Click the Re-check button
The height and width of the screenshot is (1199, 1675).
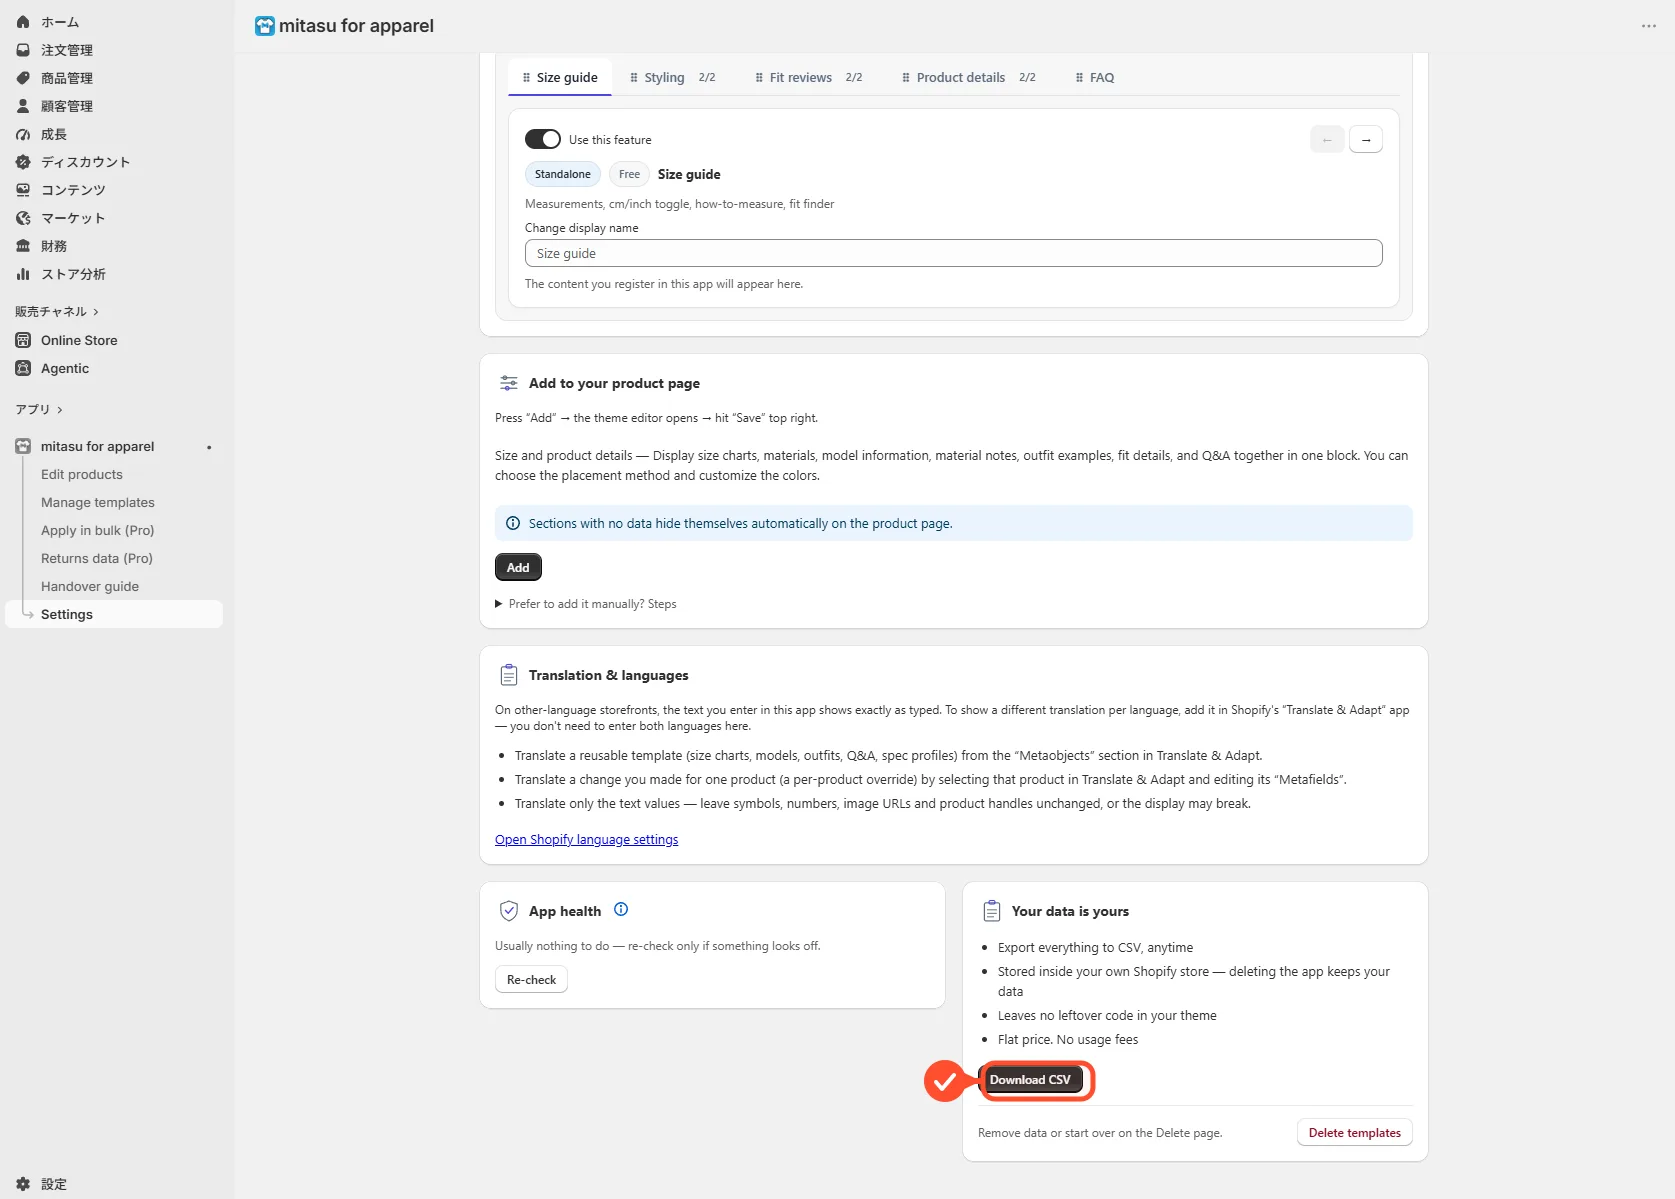point(531,979)
